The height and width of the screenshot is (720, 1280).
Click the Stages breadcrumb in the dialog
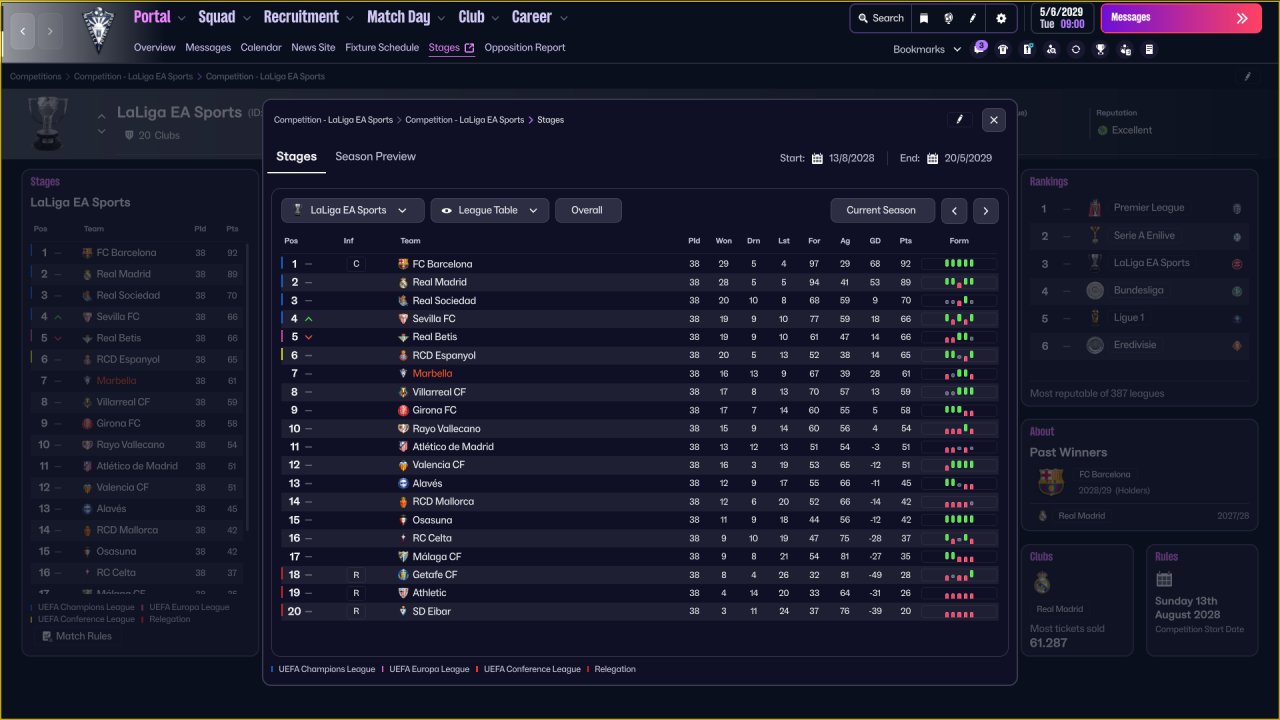pyautogui.click(x=551, y=120)
